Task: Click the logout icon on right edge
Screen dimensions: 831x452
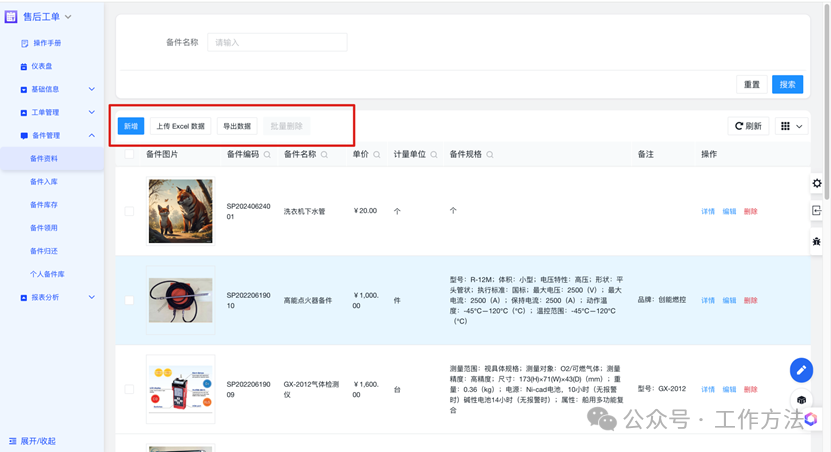Action: tap(817, 211)
